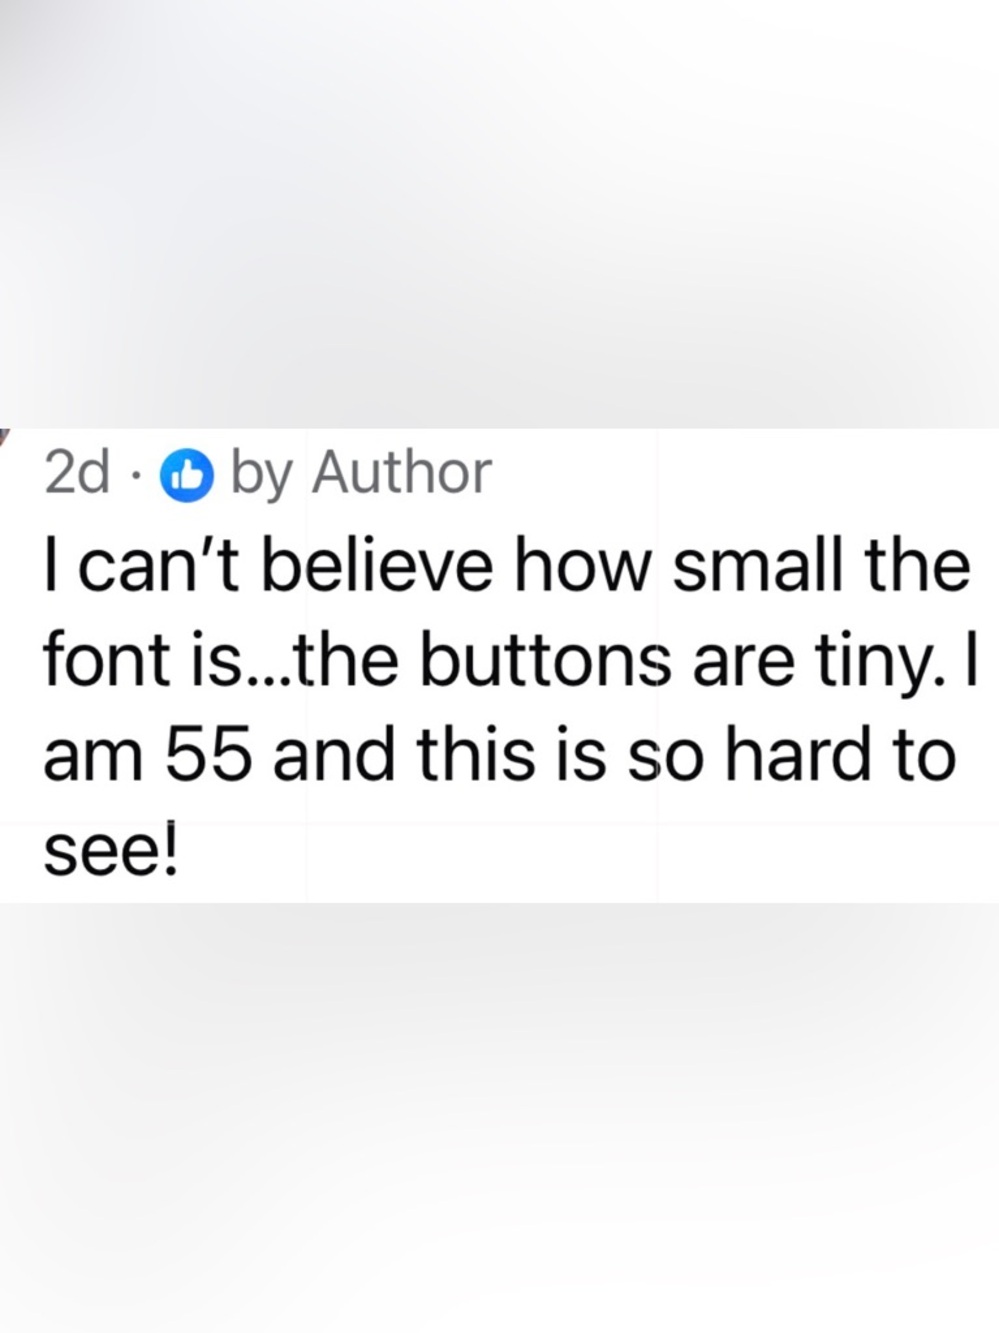Click the blurred gray area below the comment
999x1333 pixels.
[499, 1118]
